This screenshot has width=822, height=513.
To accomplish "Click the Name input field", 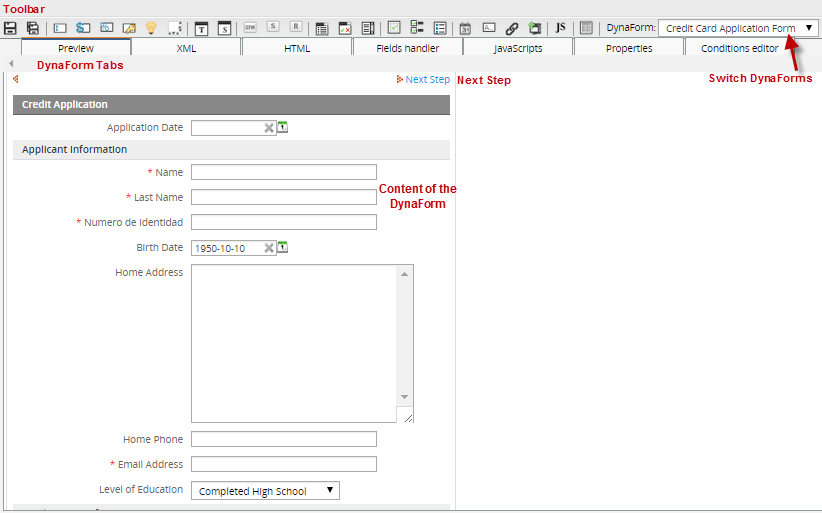I will [x=283, y=172].
